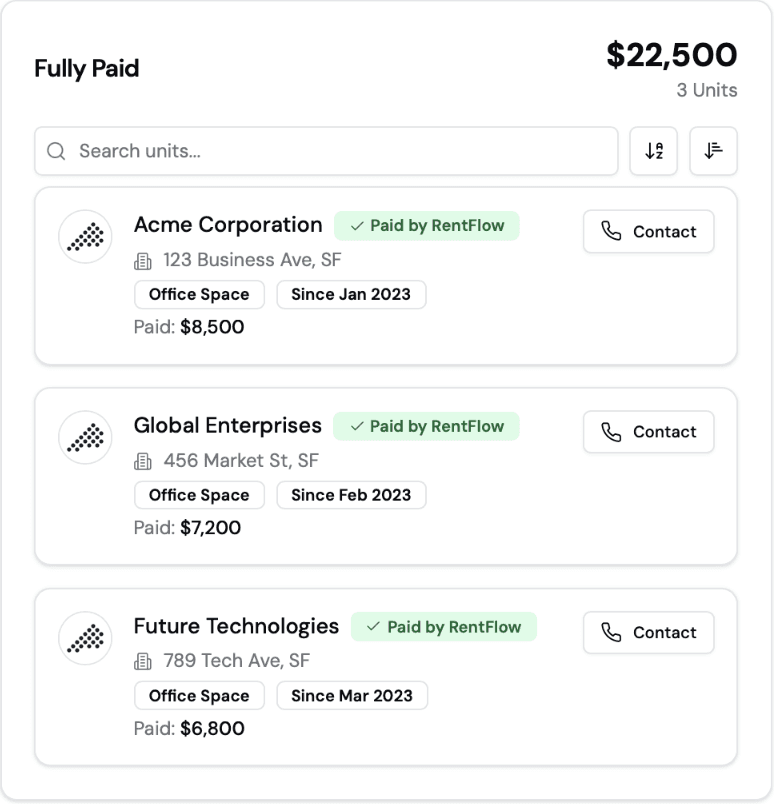Click the magnifier icon in search bar
The height and width of the screenshot is (804, 774).
coord(56,151)
